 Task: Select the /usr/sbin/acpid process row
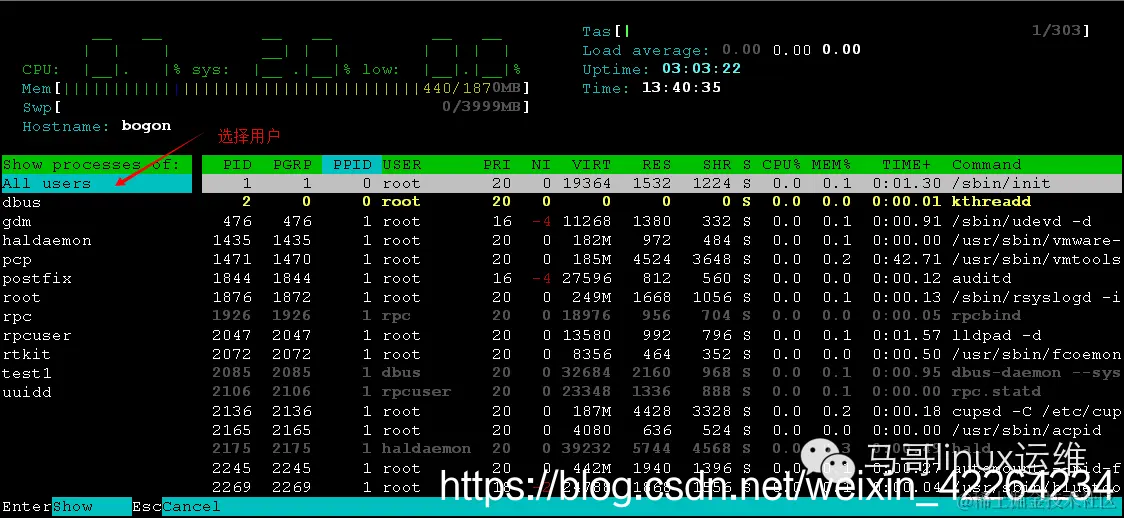[663, 431]
